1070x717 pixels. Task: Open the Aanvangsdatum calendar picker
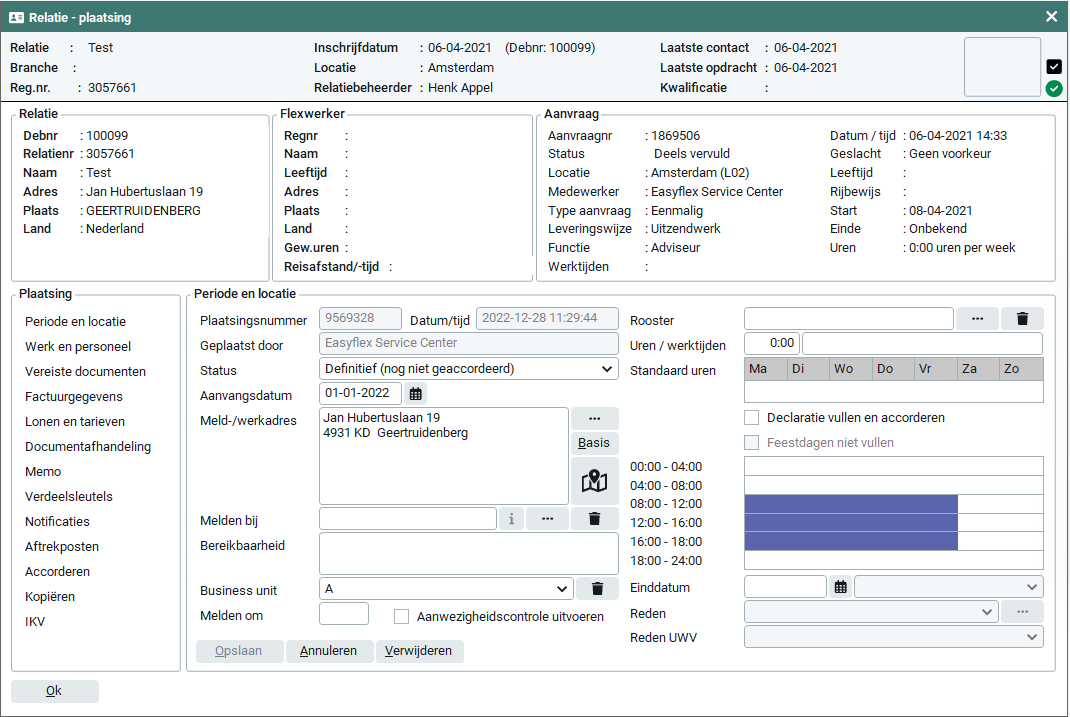(416, 394)
